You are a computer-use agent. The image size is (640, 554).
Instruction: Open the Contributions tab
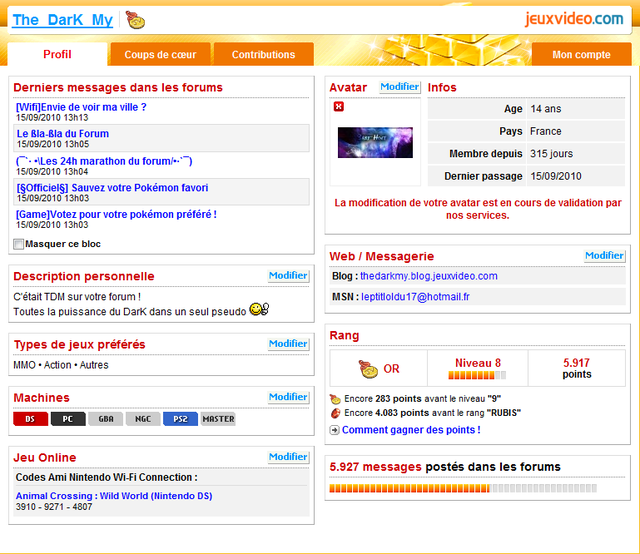point(263,55)
